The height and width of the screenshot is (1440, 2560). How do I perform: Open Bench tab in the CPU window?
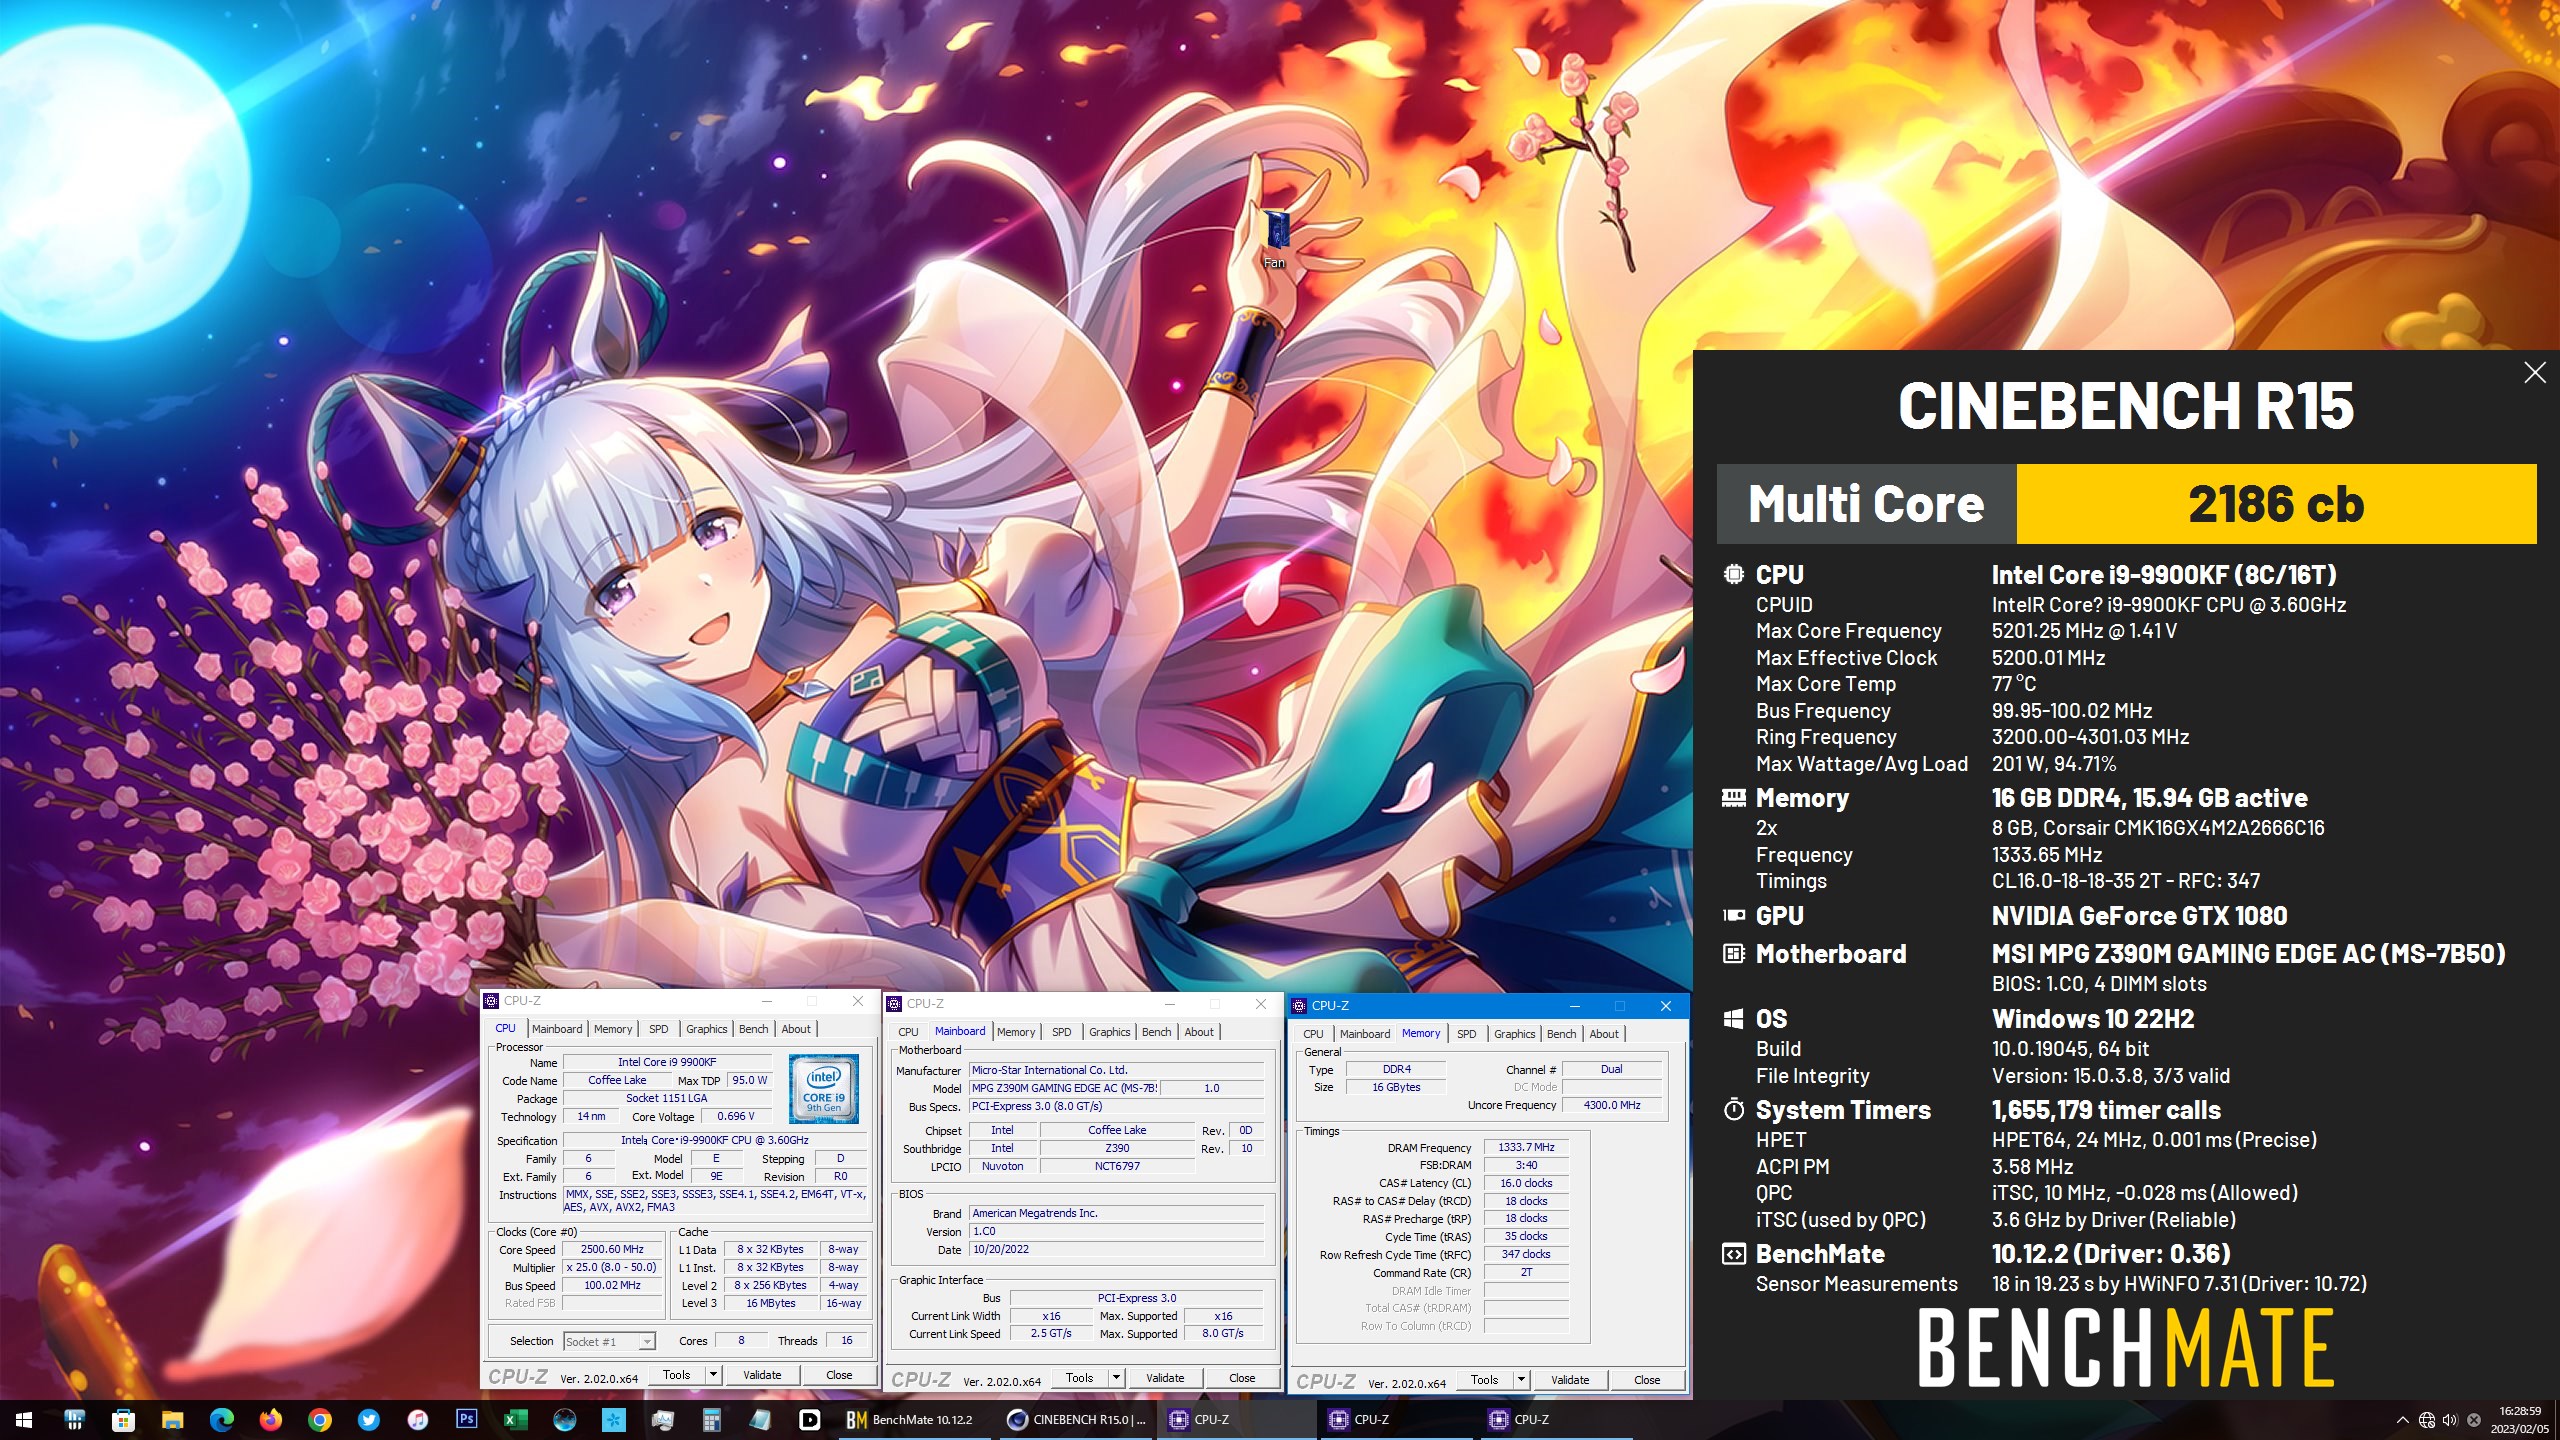753,1029
